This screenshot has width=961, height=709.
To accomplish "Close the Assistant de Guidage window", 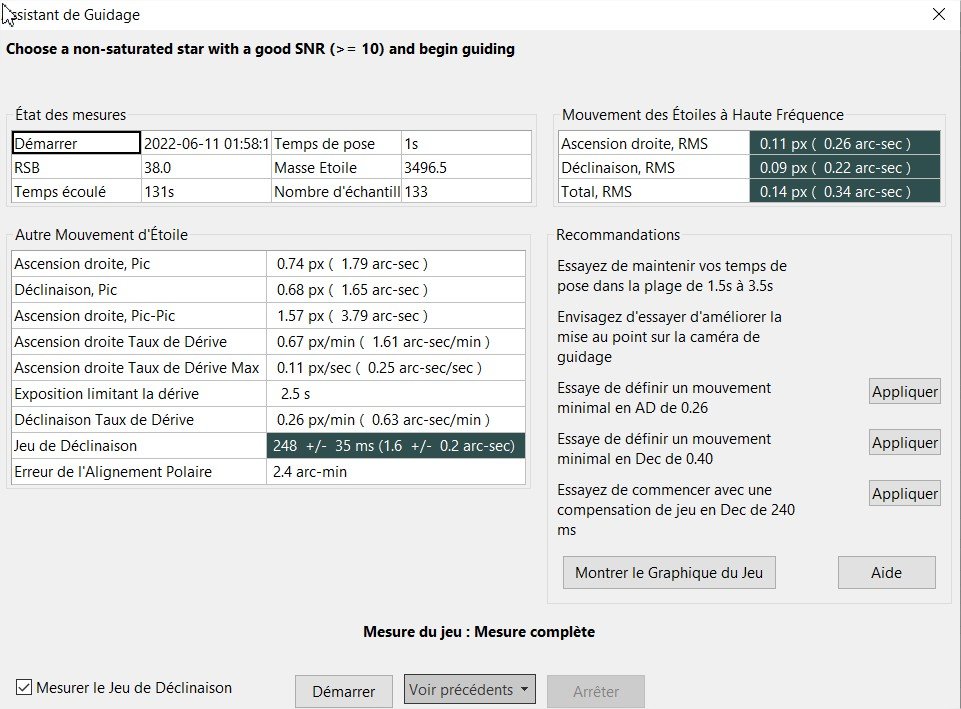I will click(938, 15).
